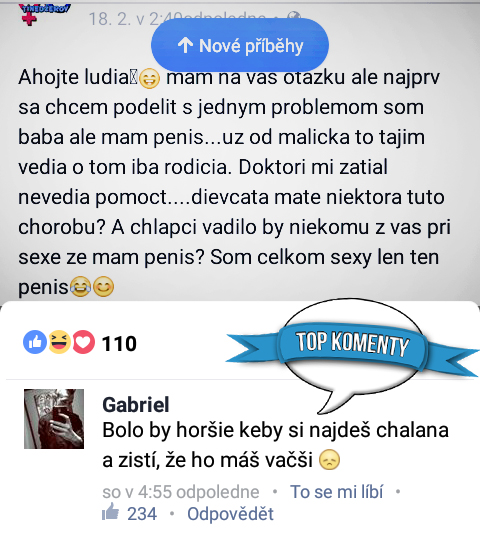Image resolution: width=480 pixels, height=538 pixels.
Task: Click the blue Like reaction icon
Action: [35, 342]
